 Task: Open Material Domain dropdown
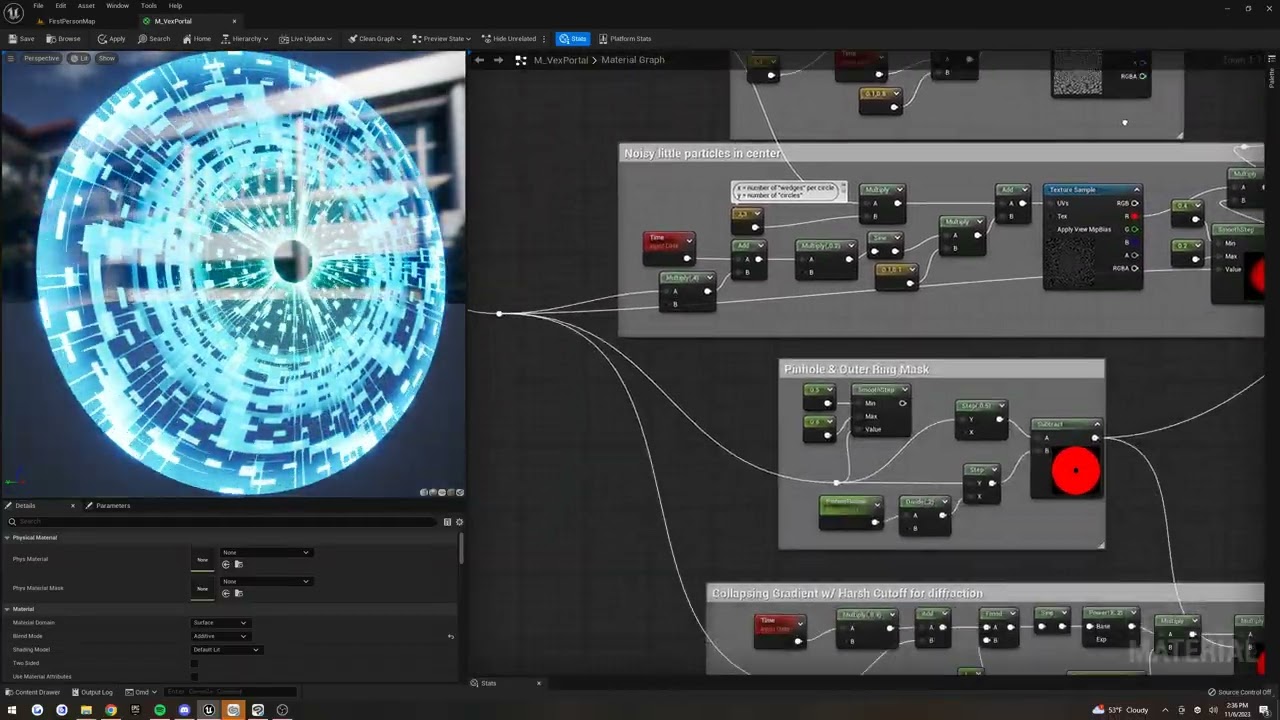pos(220,623)
